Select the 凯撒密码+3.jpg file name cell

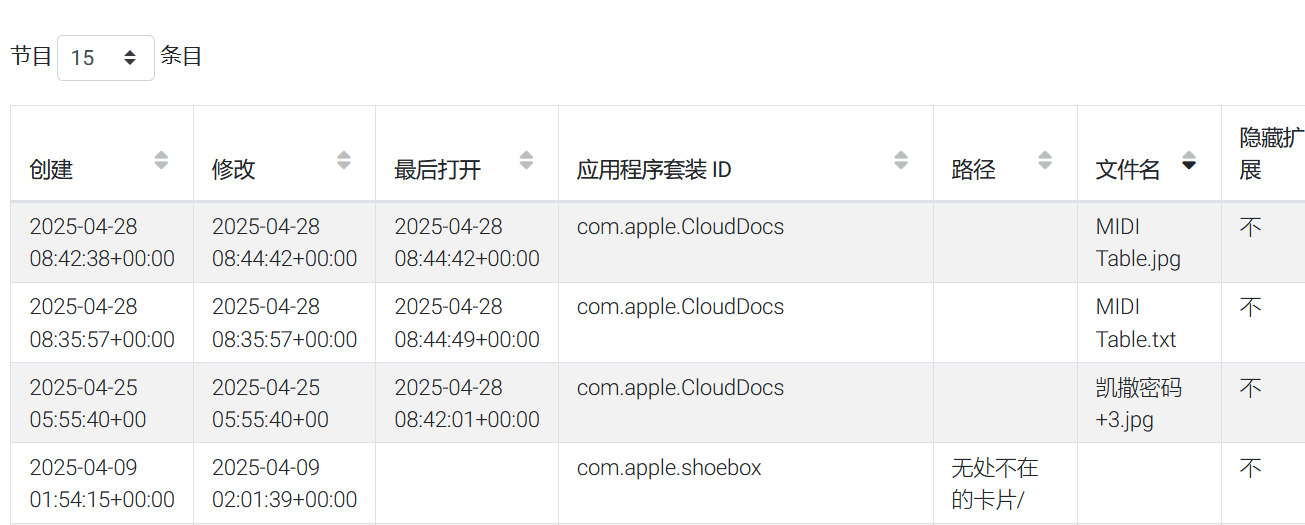pyautogui.click(x=1149, y=403)
